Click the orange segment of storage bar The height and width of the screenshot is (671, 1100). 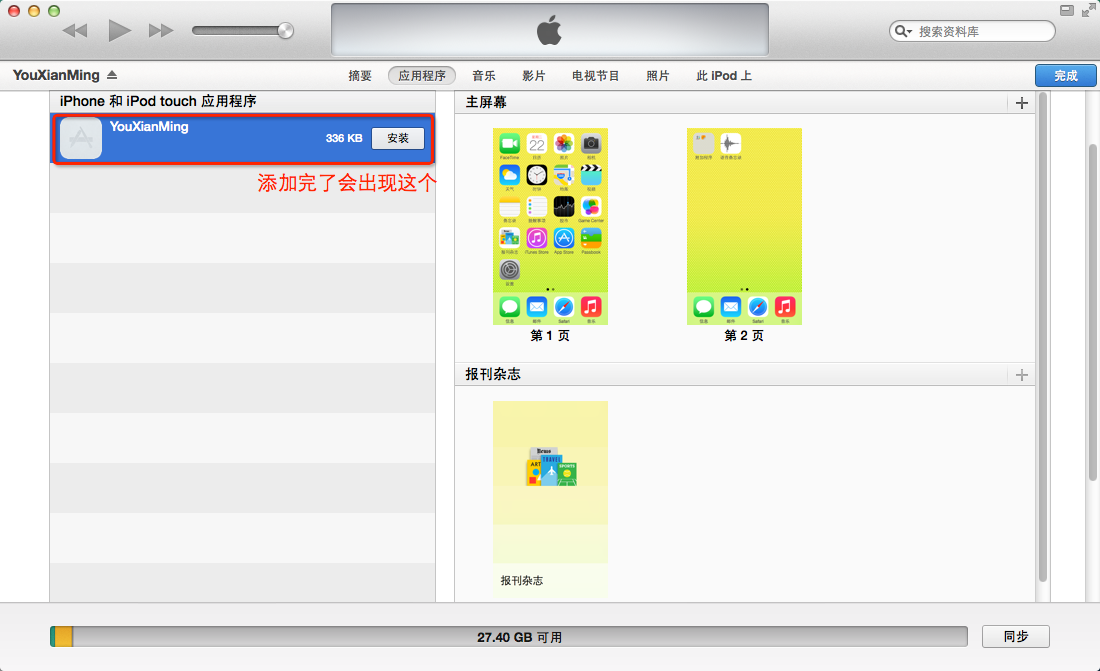click(x=63, y=637)
